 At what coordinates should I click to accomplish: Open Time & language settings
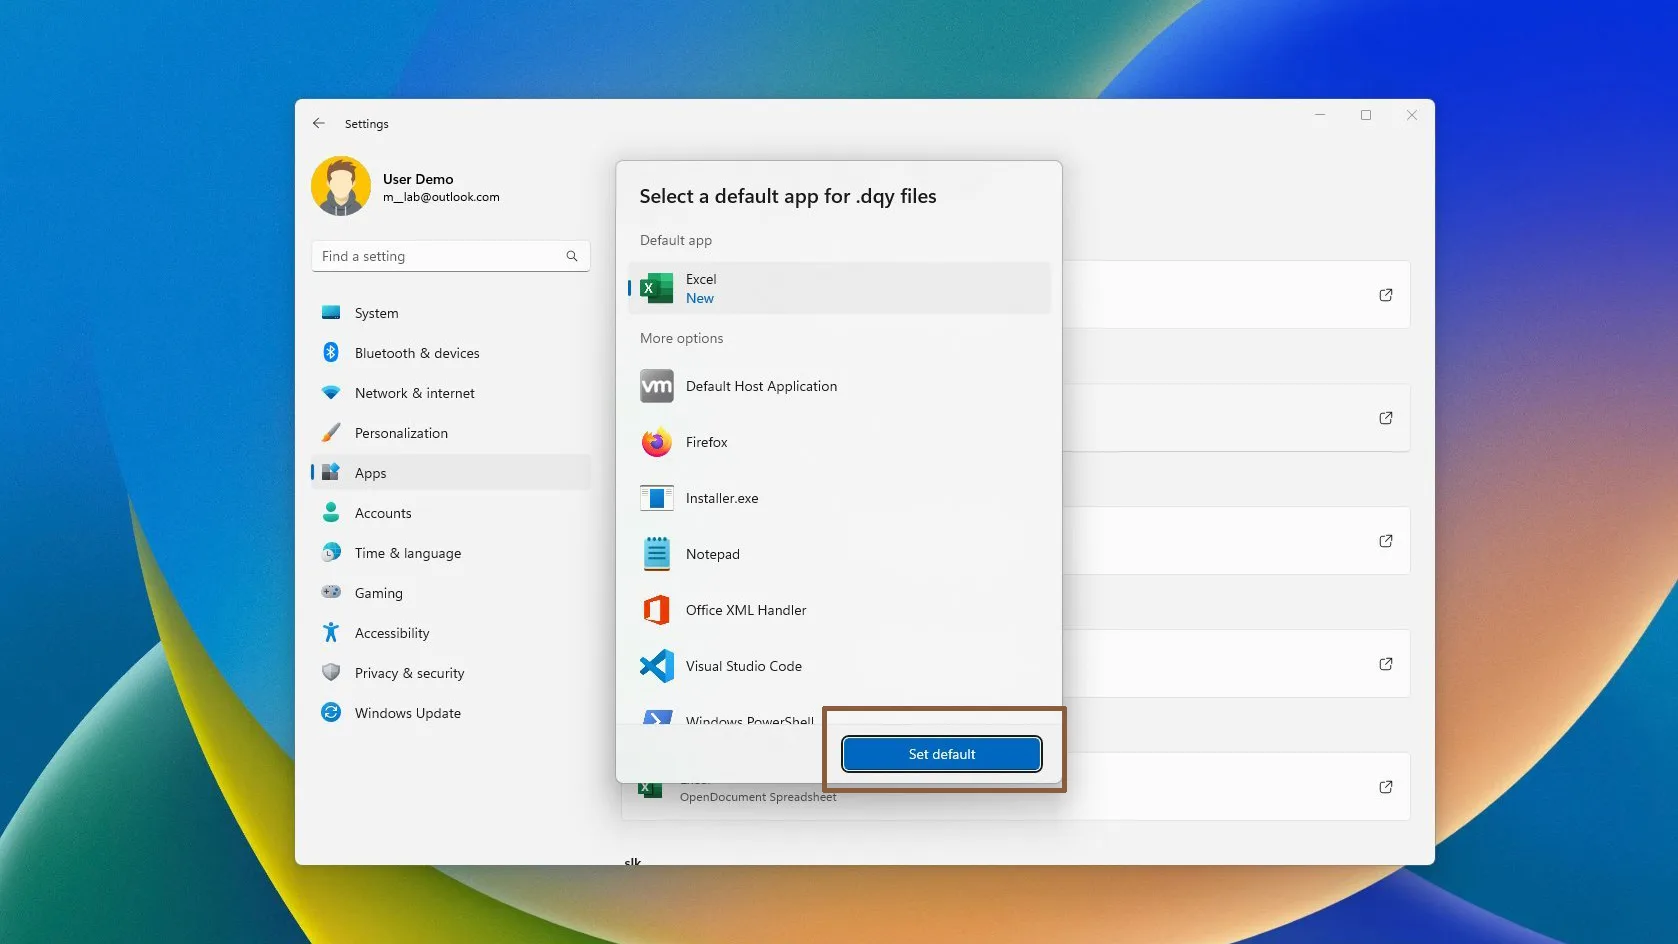[x=451, y=553]
